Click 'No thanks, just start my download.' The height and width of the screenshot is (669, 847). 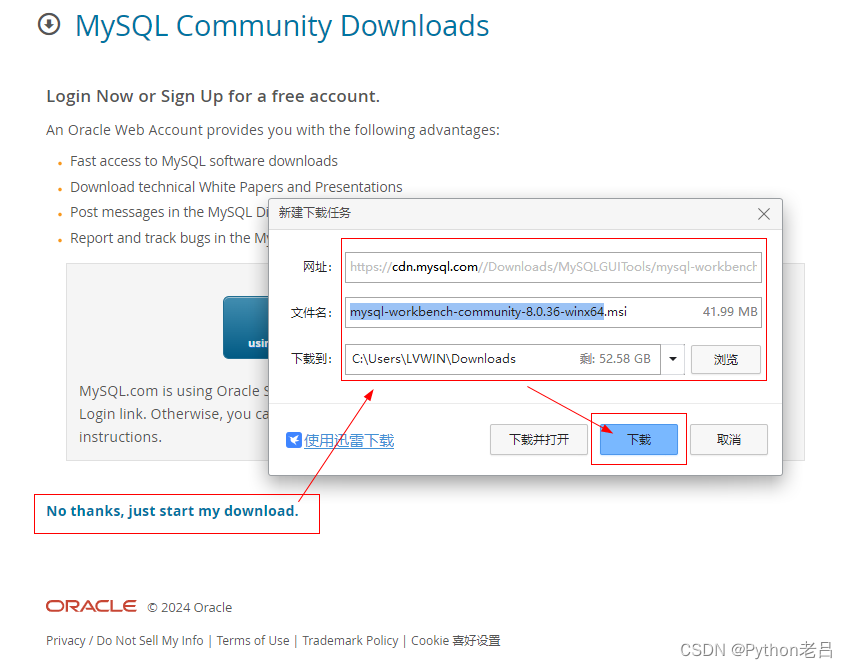172,511
